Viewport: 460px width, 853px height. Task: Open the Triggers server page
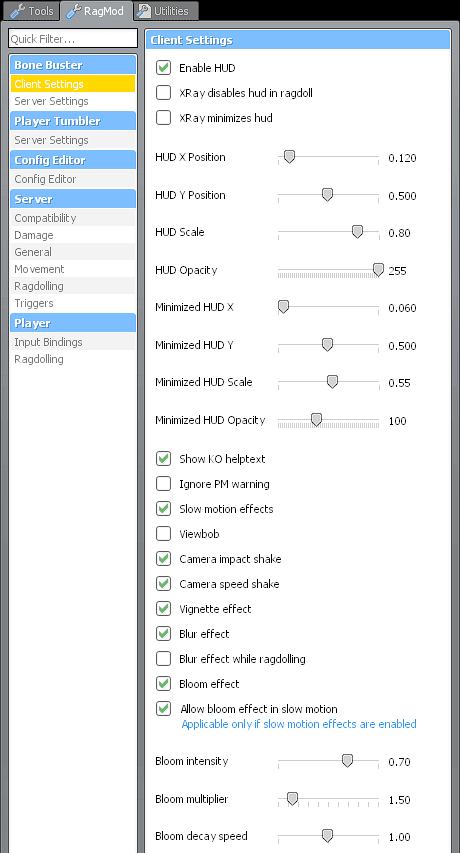pyautogui.click(x=73, y=303)
